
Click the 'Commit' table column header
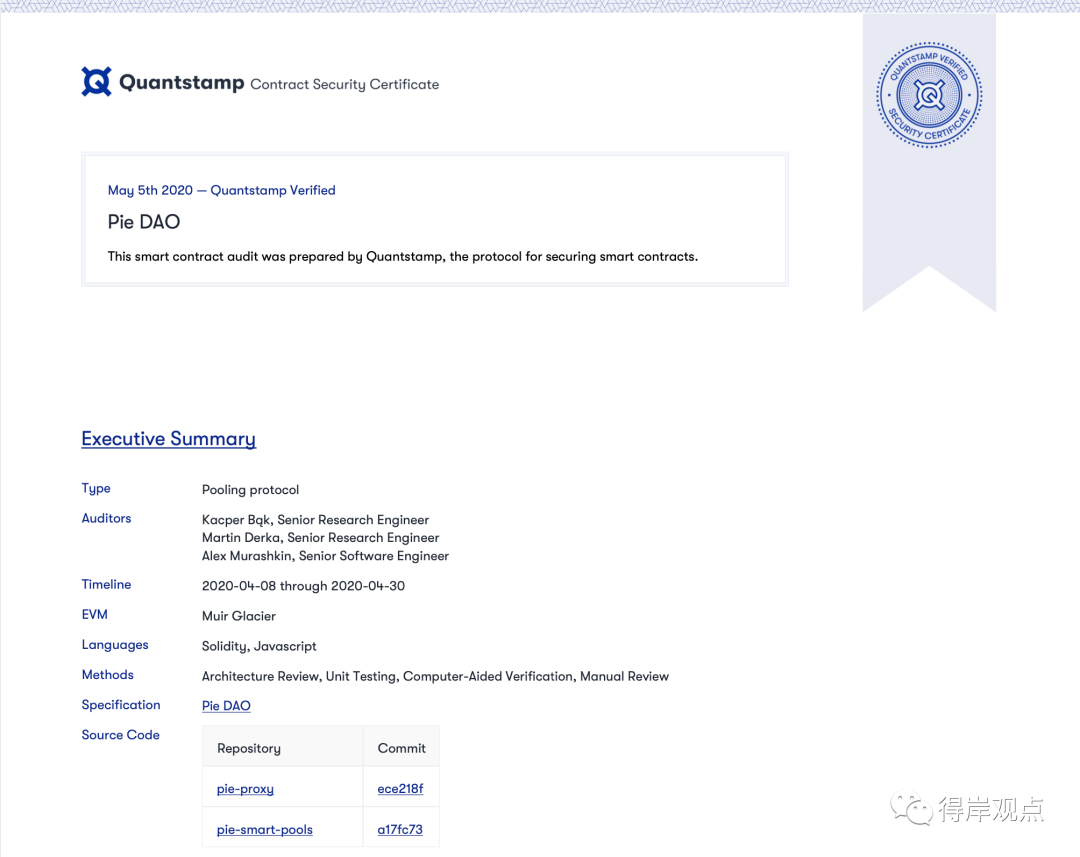[402, 748]
